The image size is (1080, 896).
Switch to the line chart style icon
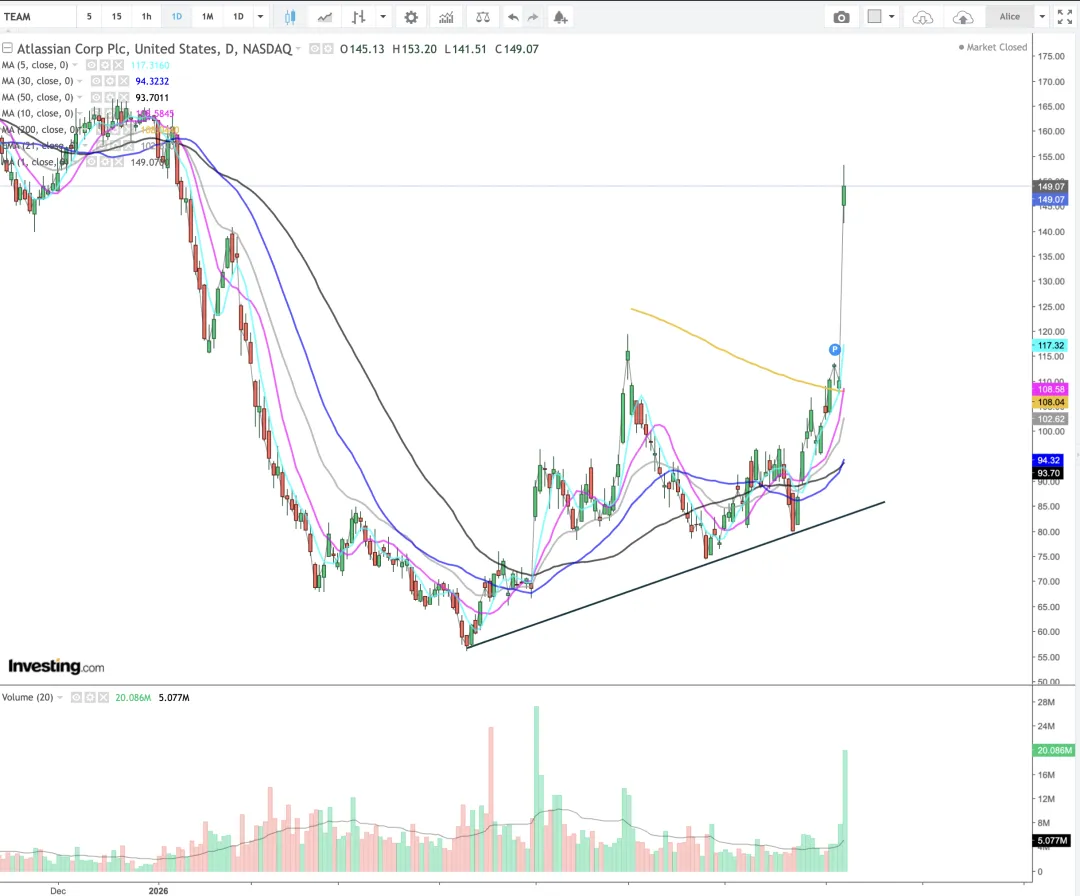pyautogui.click(x=324, y=17)
